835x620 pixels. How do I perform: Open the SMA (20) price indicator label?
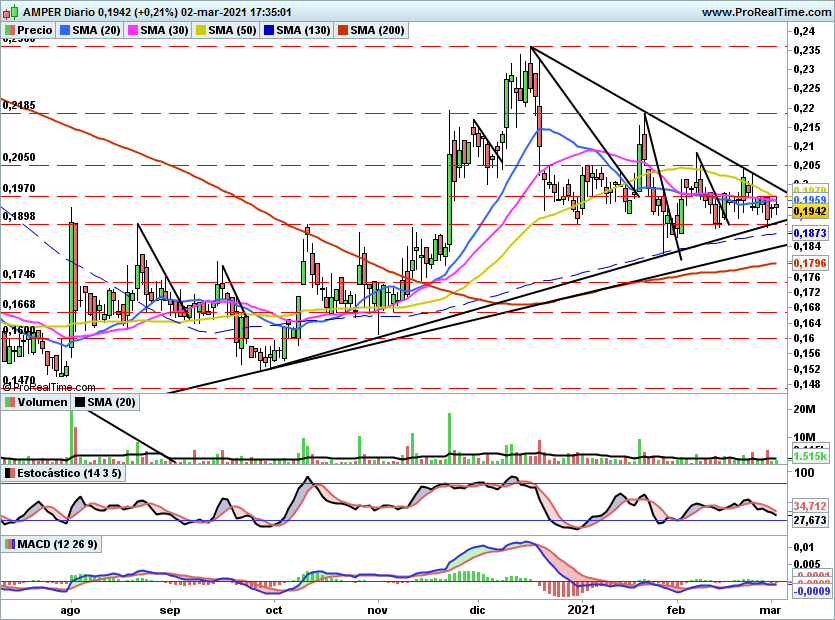96,30
